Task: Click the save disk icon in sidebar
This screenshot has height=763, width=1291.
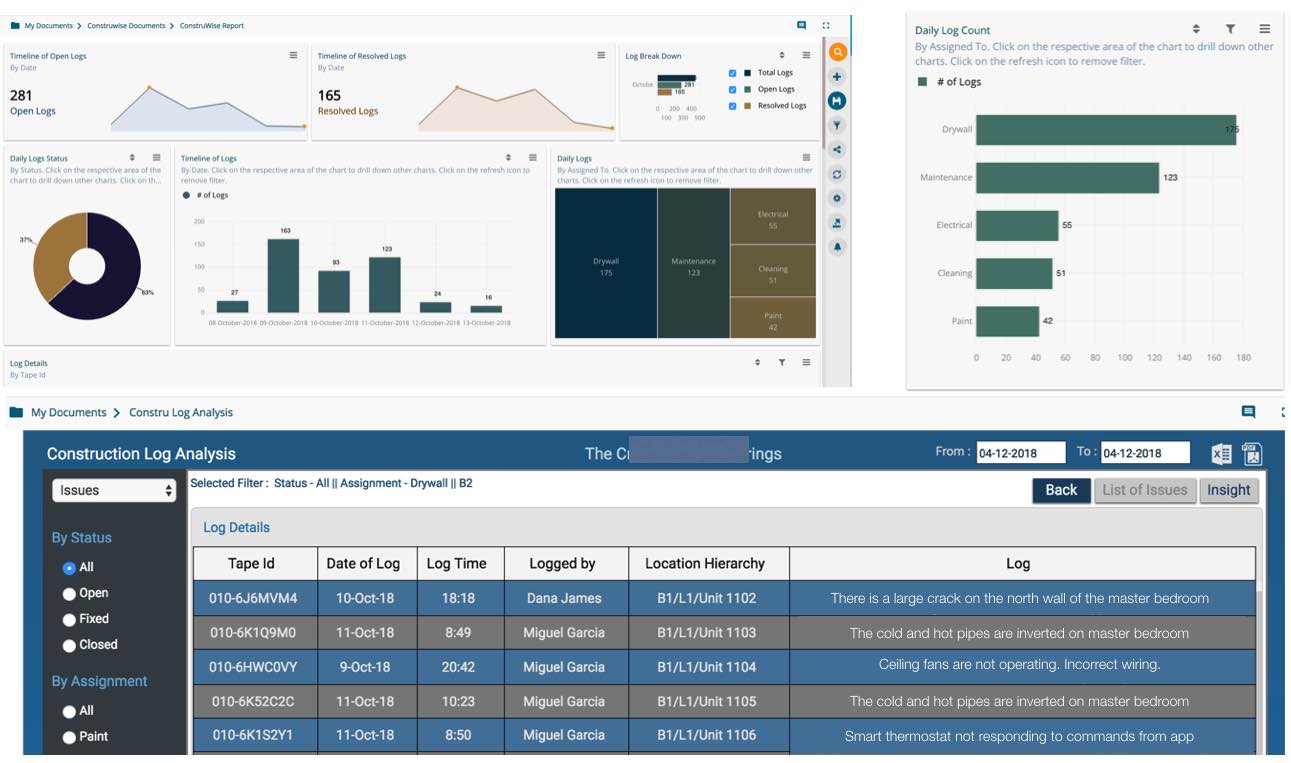Action: pos(837,101)
